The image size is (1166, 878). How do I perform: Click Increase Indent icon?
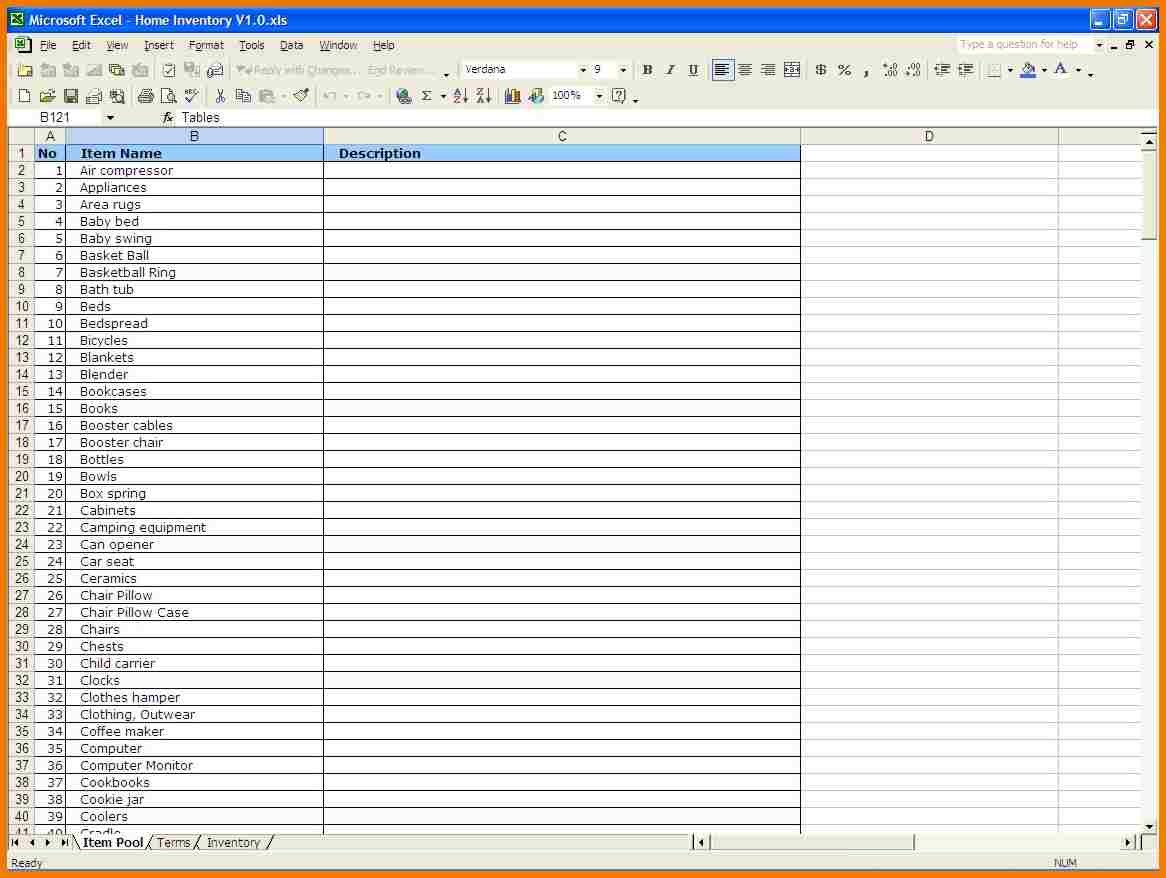click(x=965, y=70)
